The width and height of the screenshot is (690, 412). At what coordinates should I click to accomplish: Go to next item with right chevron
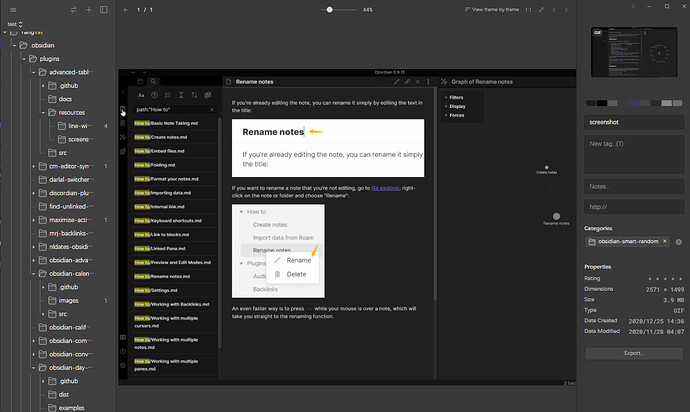pyautogui.click(x=566, y=10)
